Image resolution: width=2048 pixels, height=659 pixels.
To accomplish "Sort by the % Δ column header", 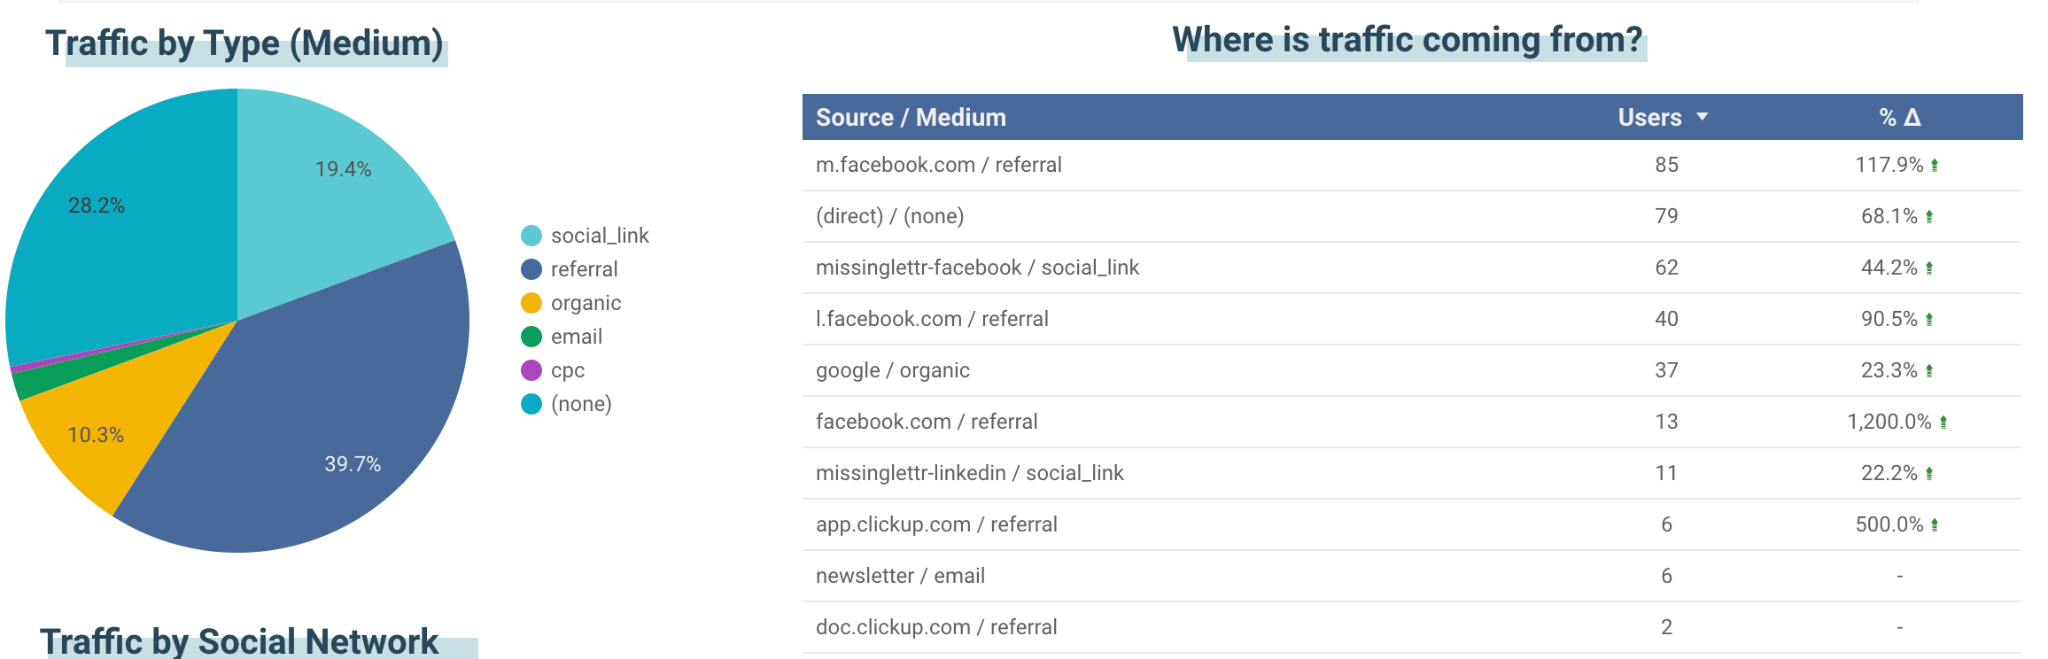I will (x=1899, y=117).
